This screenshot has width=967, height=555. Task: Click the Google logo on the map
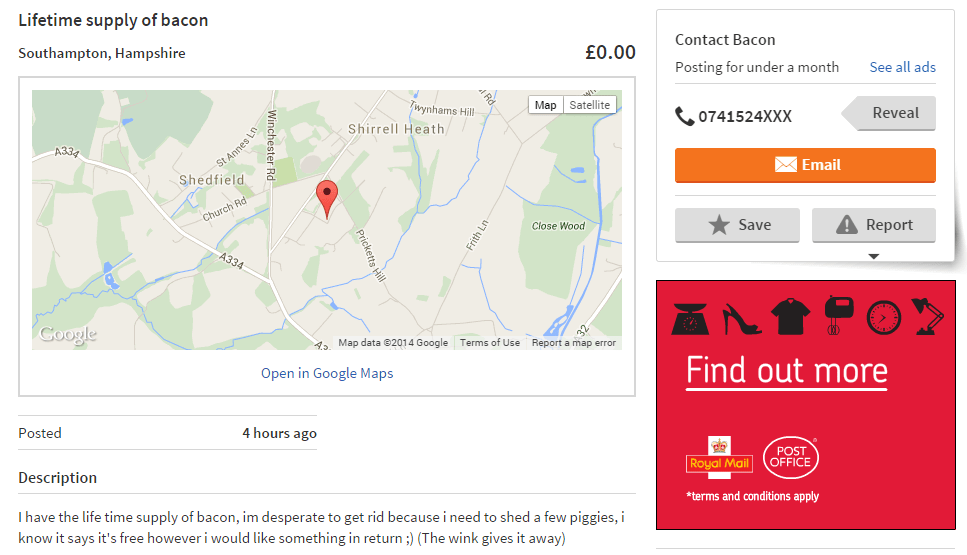[x=68, y=335]
